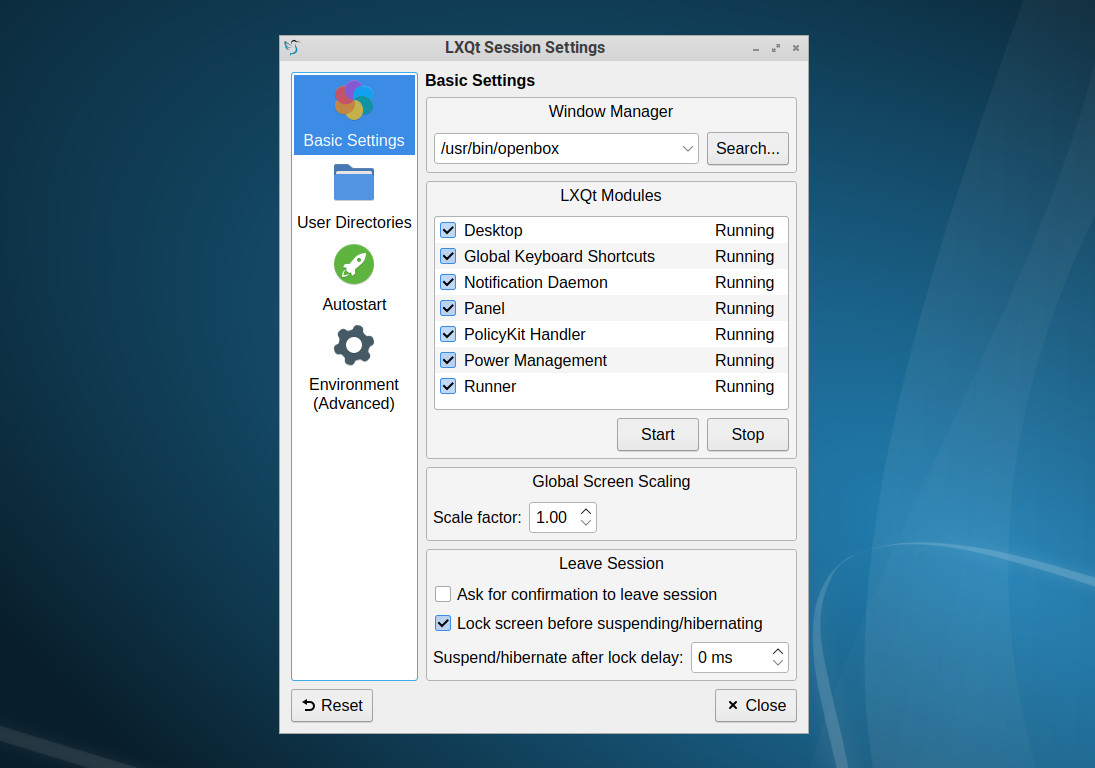Select the User Directories label in sidebar
Image resolution: width=1095 pixels, height=768 pixels.
coord(354,222)
